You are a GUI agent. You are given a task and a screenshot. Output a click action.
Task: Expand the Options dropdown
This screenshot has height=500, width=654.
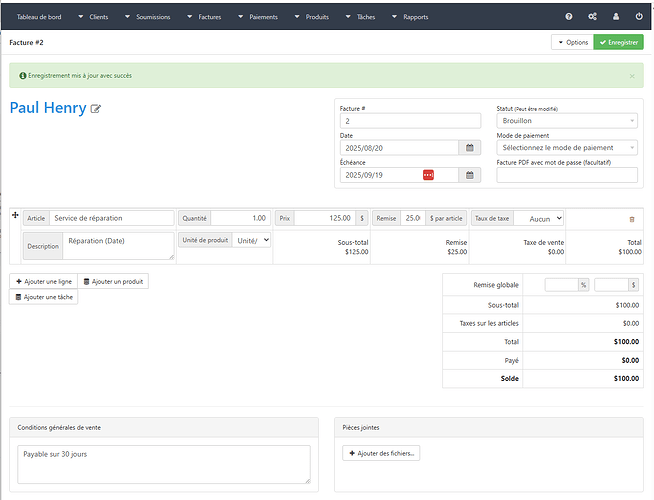[573, 42]
